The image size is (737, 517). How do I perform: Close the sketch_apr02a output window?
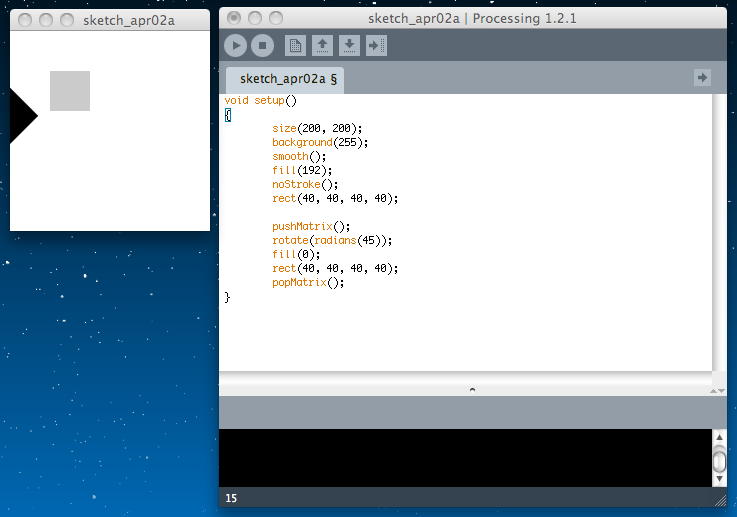tap(26, 20)
